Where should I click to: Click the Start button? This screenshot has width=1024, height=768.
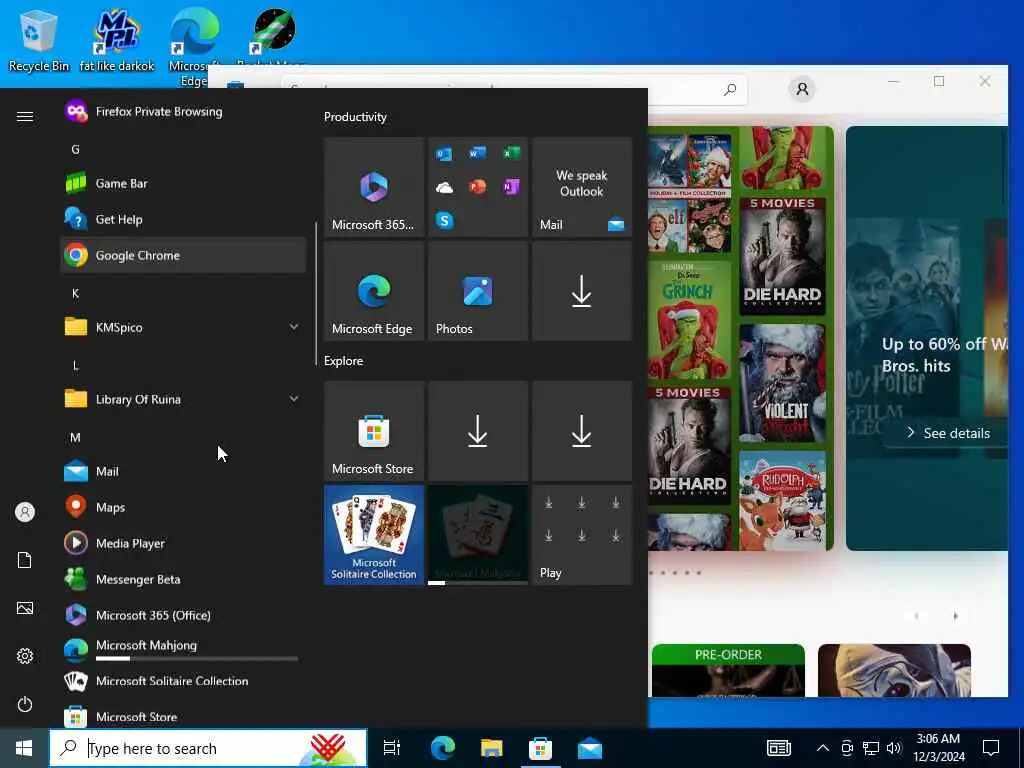coord(24,748)
